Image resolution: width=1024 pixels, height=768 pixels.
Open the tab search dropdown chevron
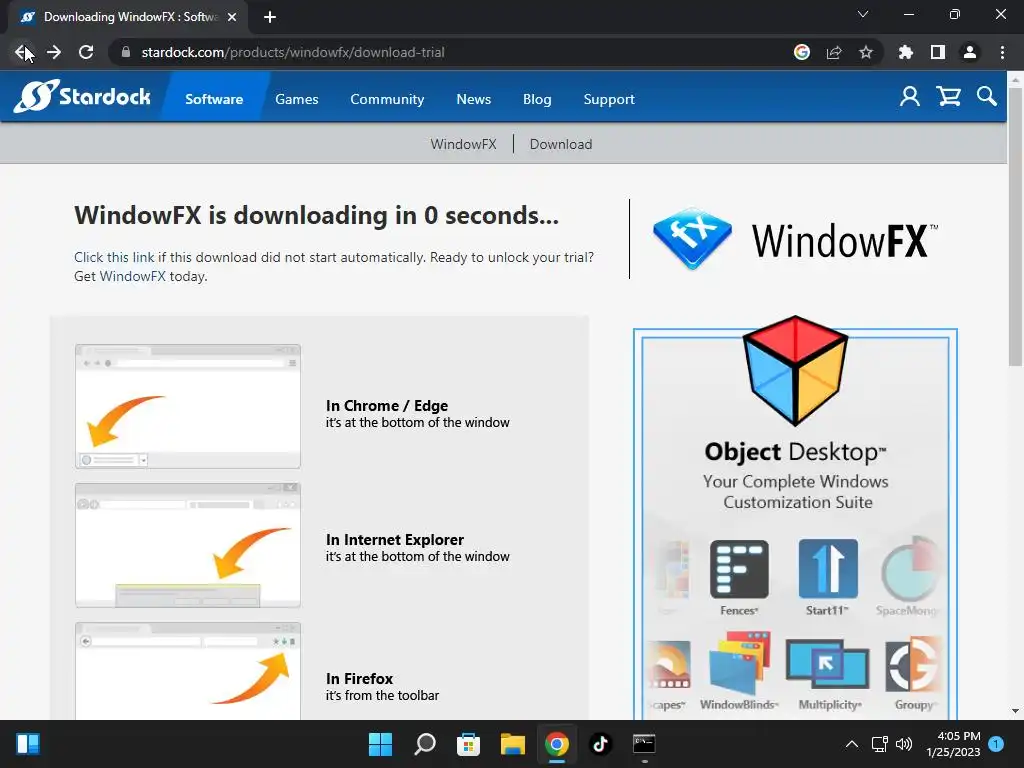coord(863,14)
